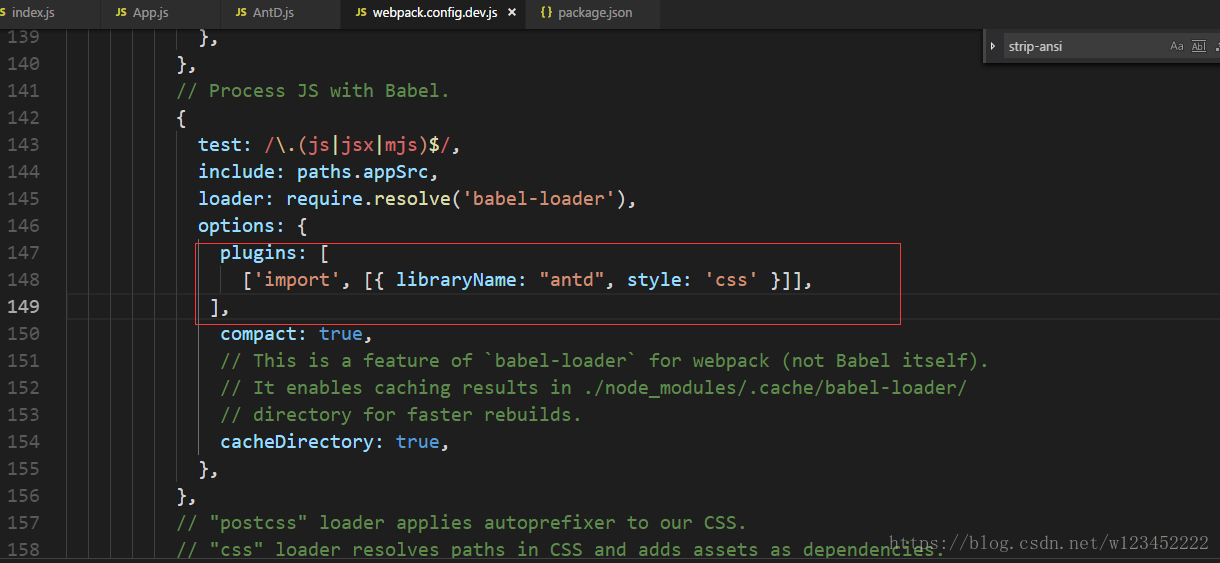Click line number 149 in the gutter
The width and height of the screenshot is (1220, 563).
pos(23,307)
